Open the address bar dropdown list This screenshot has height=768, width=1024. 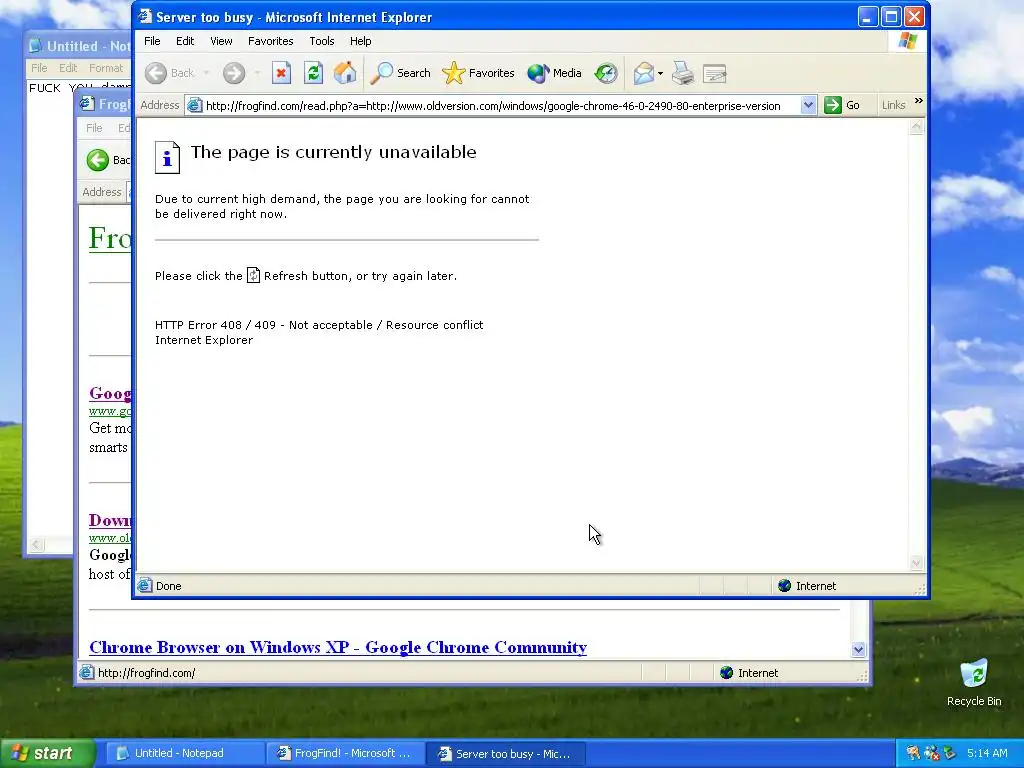coord(808,105)
